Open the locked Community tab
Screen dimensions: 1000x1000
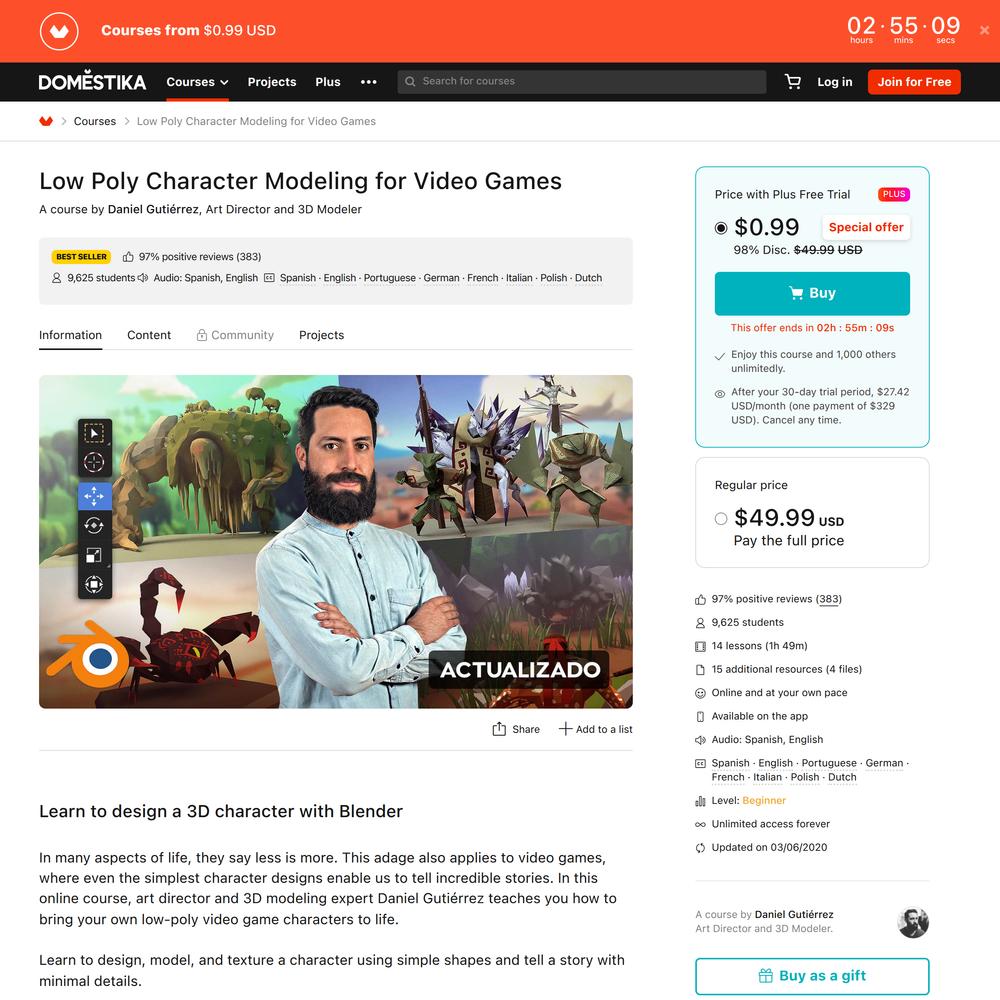pos(235,335)
